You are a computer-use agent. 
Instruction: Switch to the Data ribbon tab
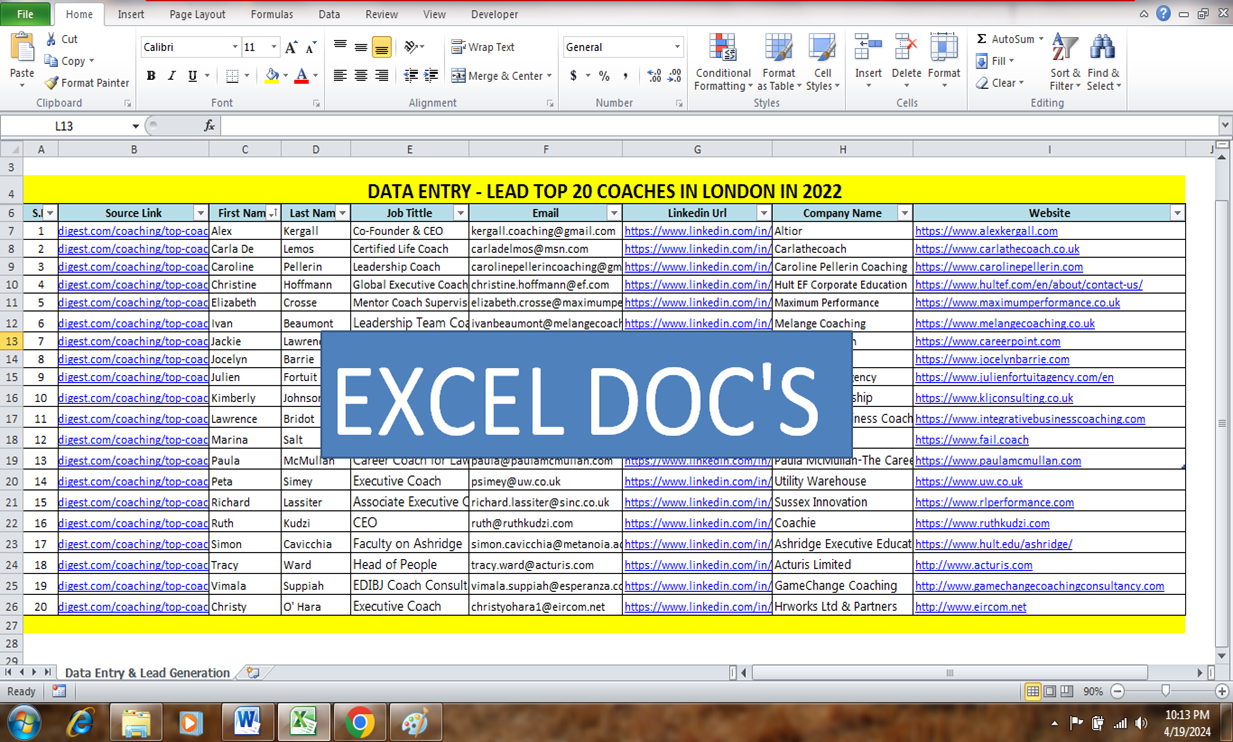pos(329,14)
